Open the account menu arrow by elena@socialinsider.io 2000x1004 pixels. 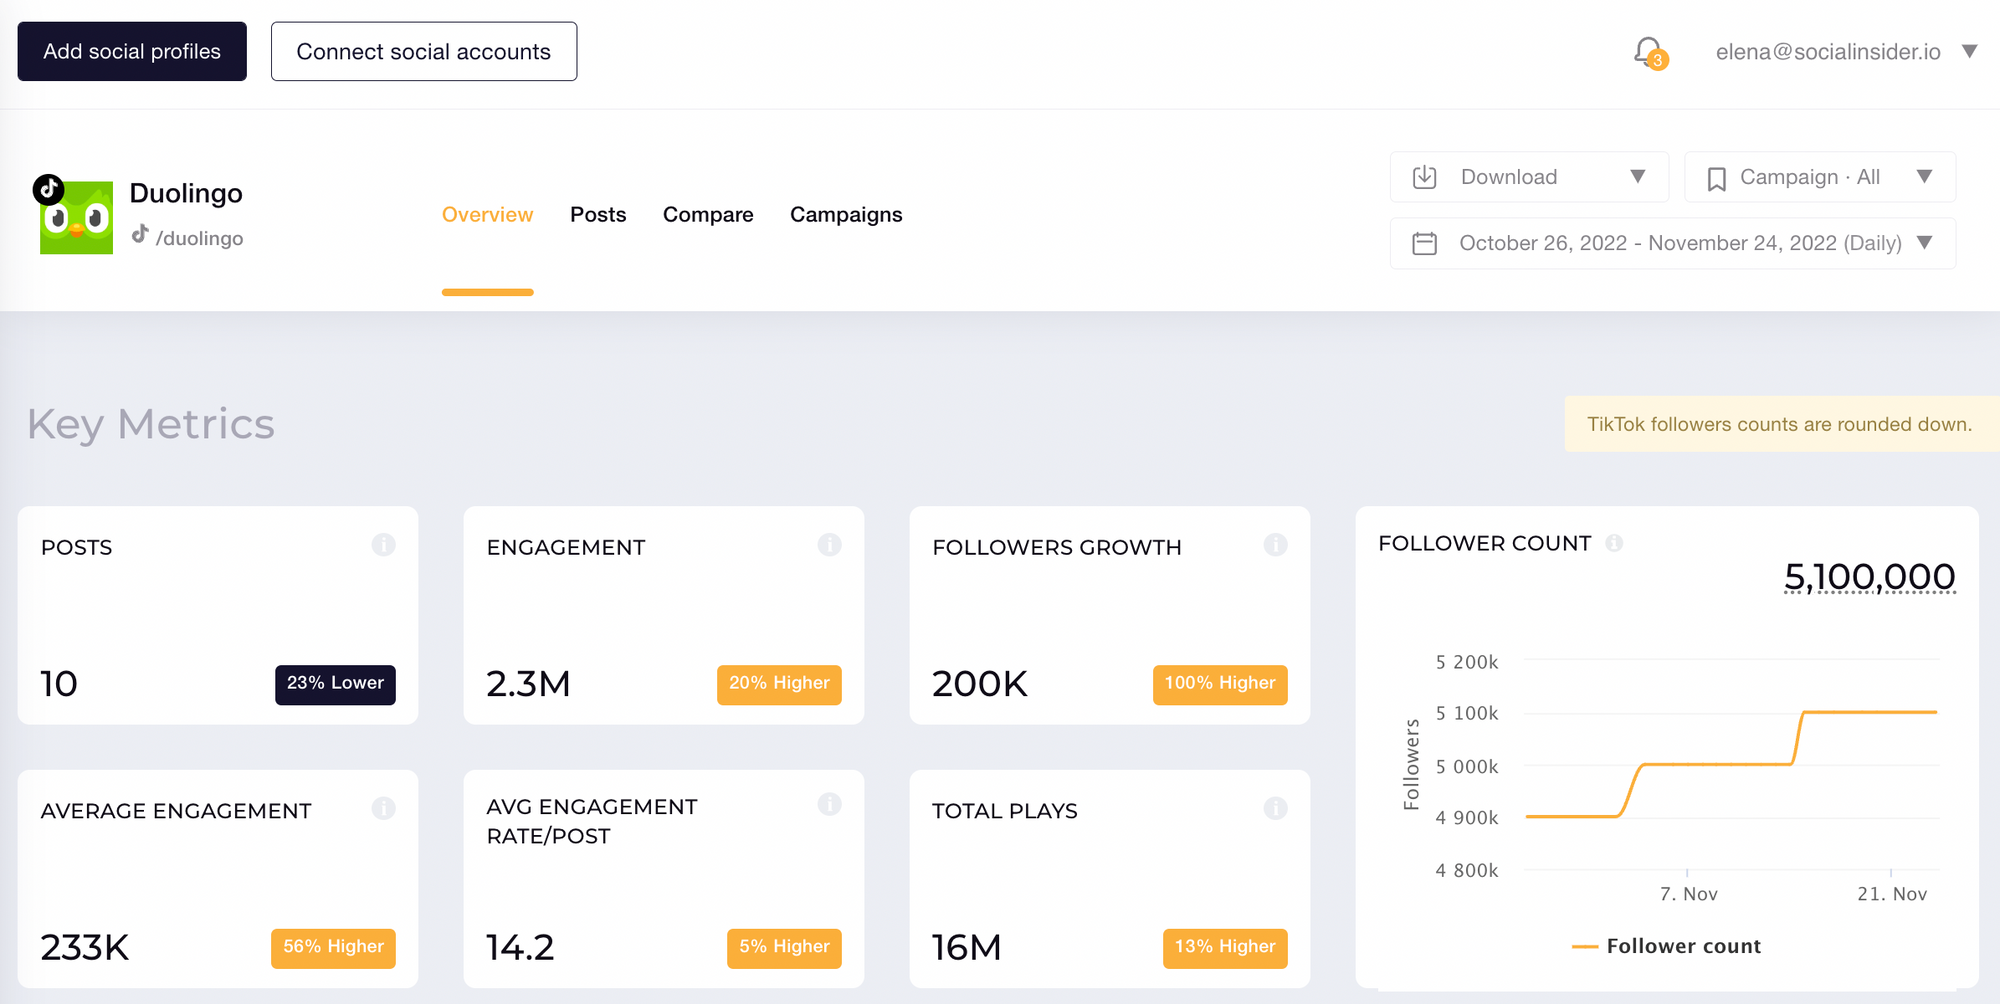coord(1969,51)
